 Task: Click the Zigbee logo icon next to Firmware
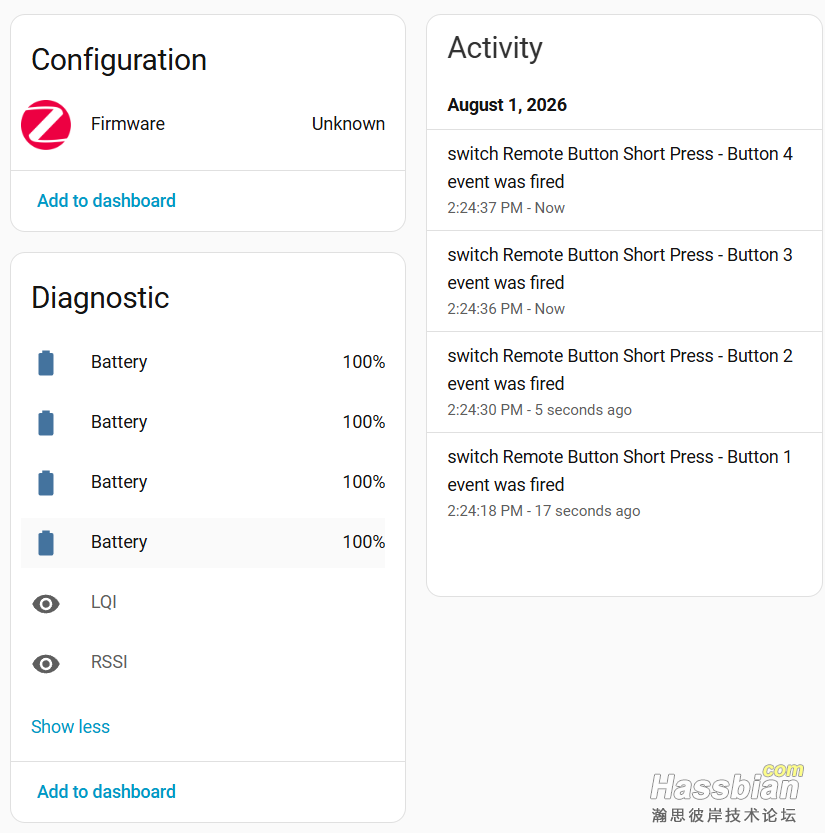pos(46,125)
